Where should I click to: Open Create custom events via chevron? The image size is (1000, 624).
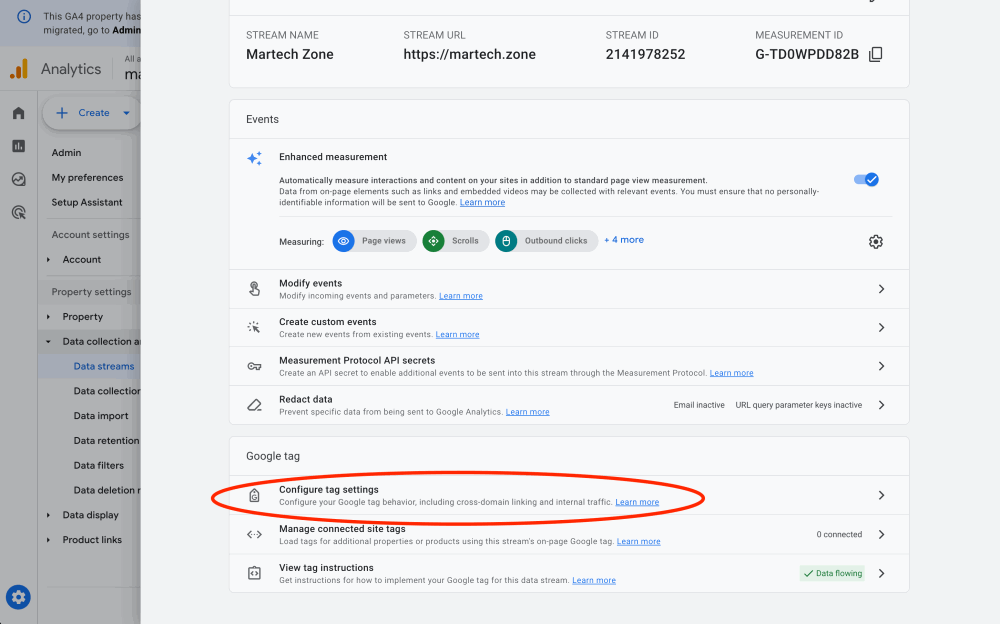[881, 327]
